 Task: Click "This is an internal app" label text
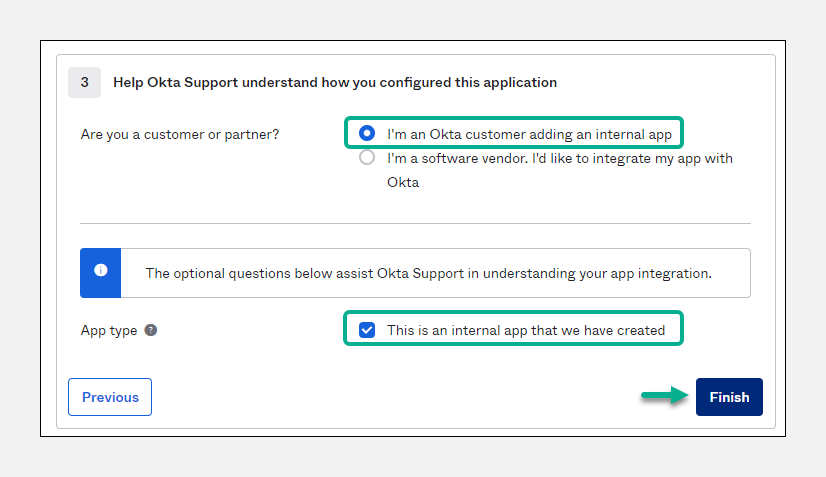tap(525, 329)
